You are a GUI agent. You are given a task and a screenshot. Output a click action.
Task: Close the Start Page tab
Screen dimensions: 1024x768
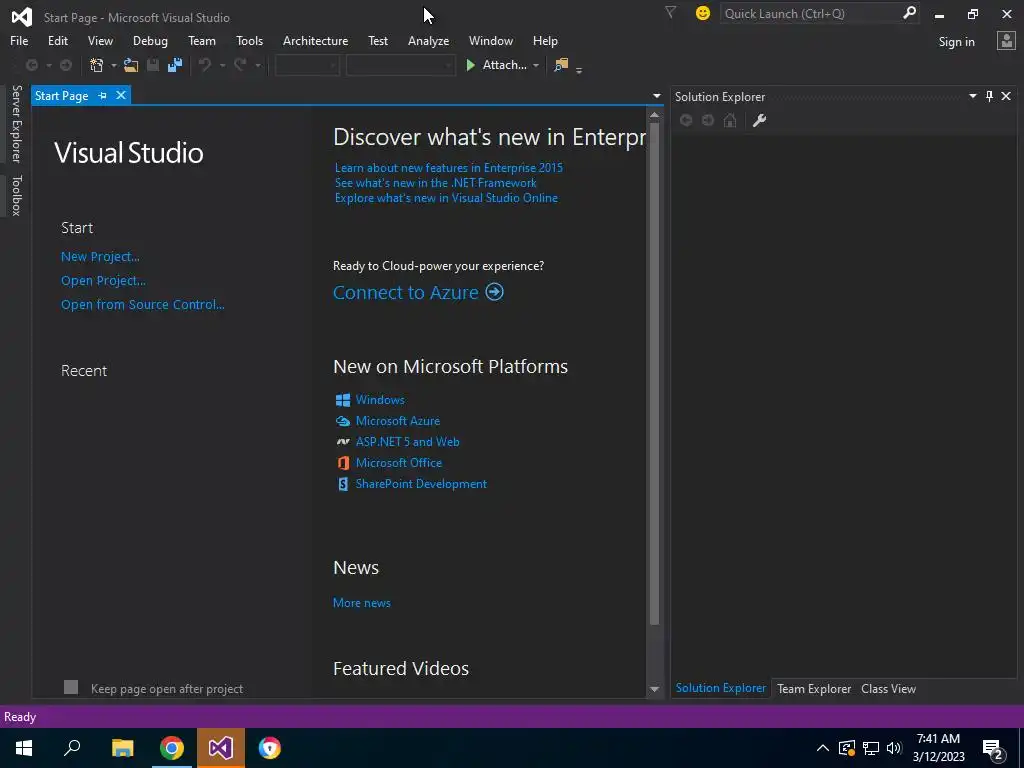pos(121,95)
